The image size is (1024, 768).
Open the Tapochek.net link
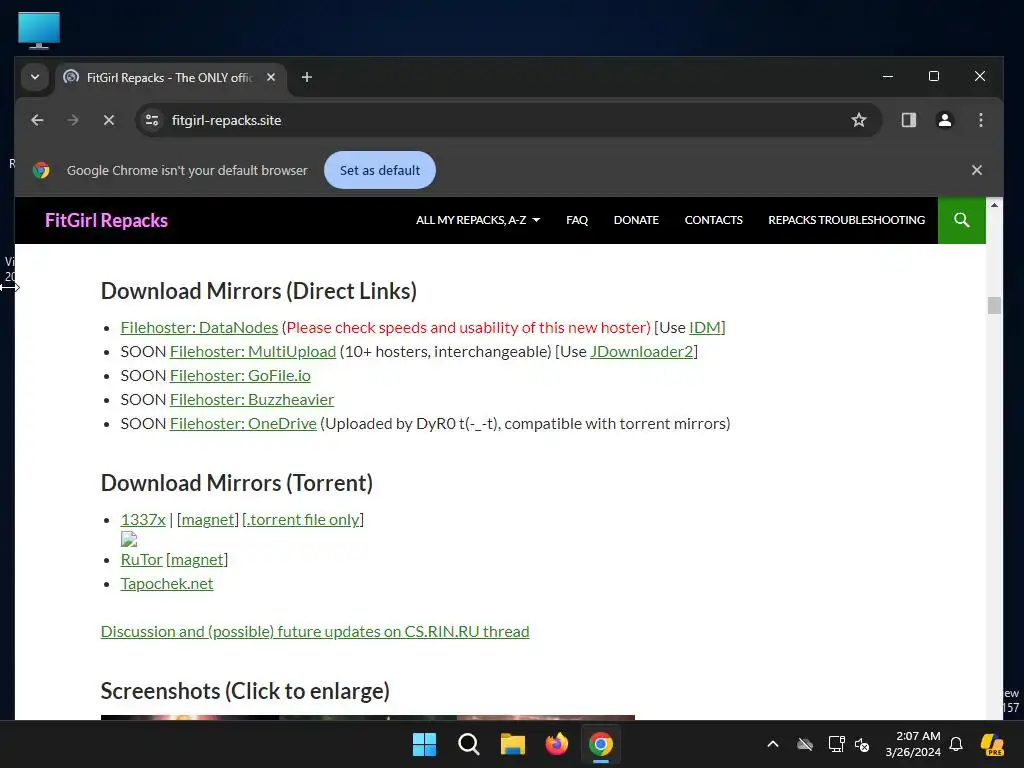(167, 584)
